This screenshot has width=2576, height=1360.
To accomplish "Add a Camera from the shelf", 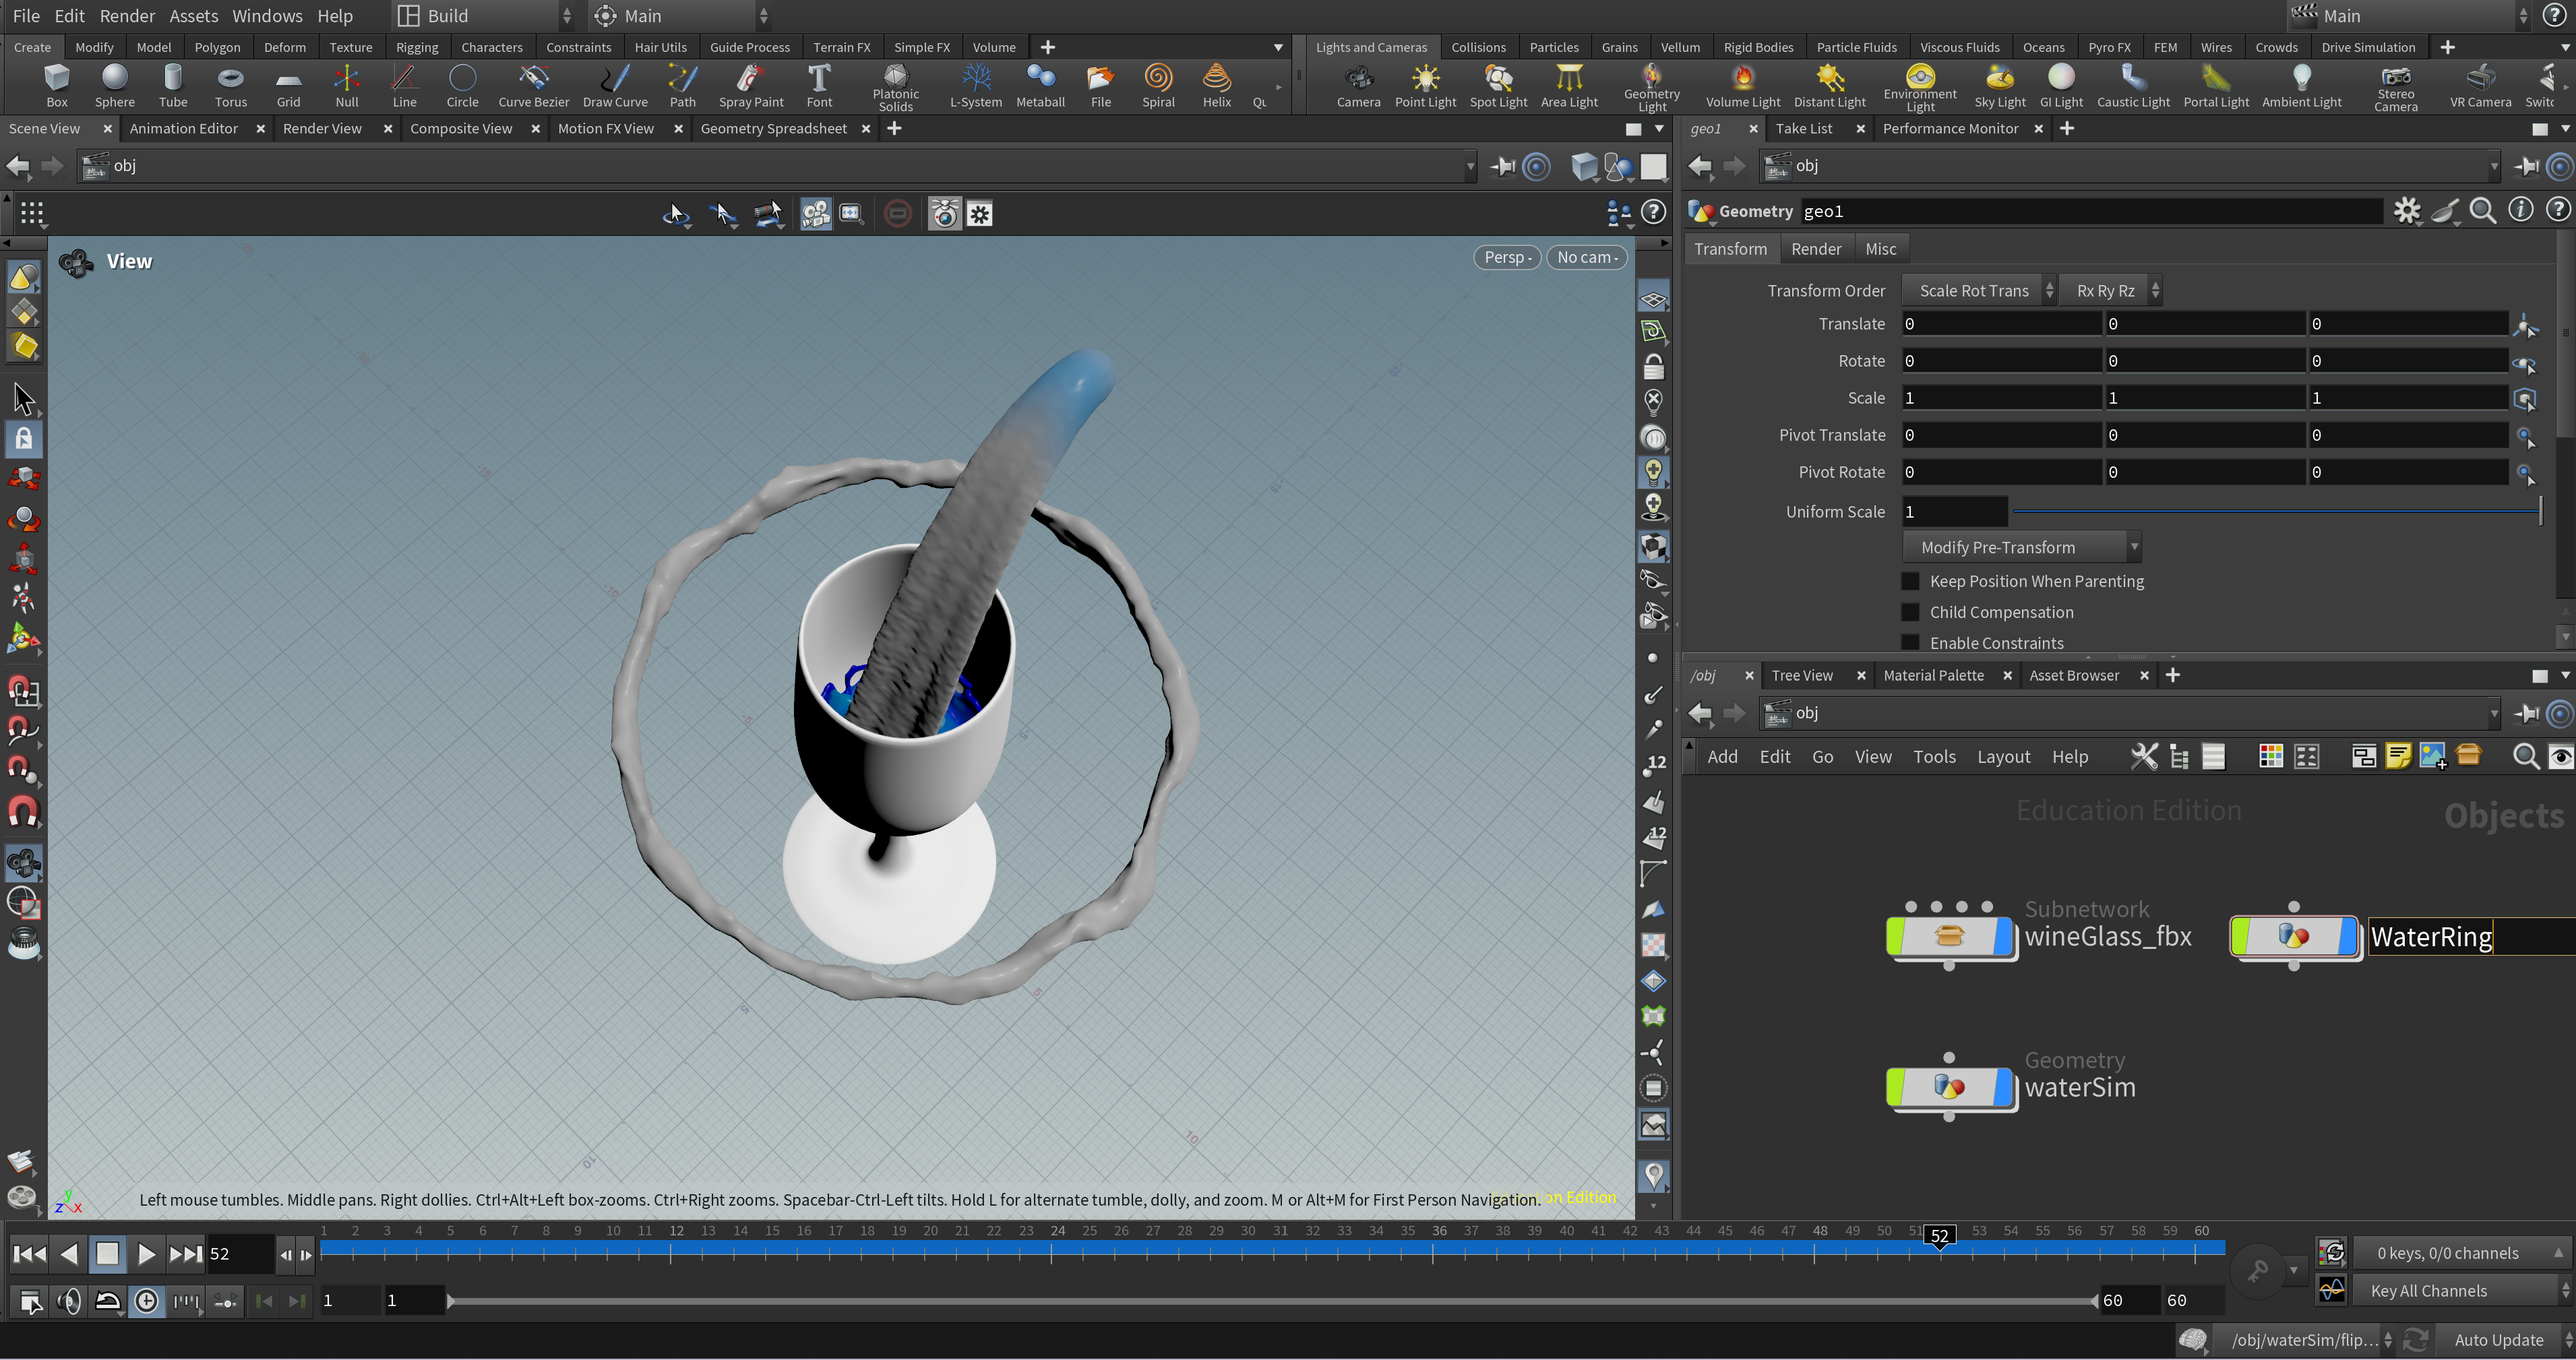I will [x=1357, y=86].
